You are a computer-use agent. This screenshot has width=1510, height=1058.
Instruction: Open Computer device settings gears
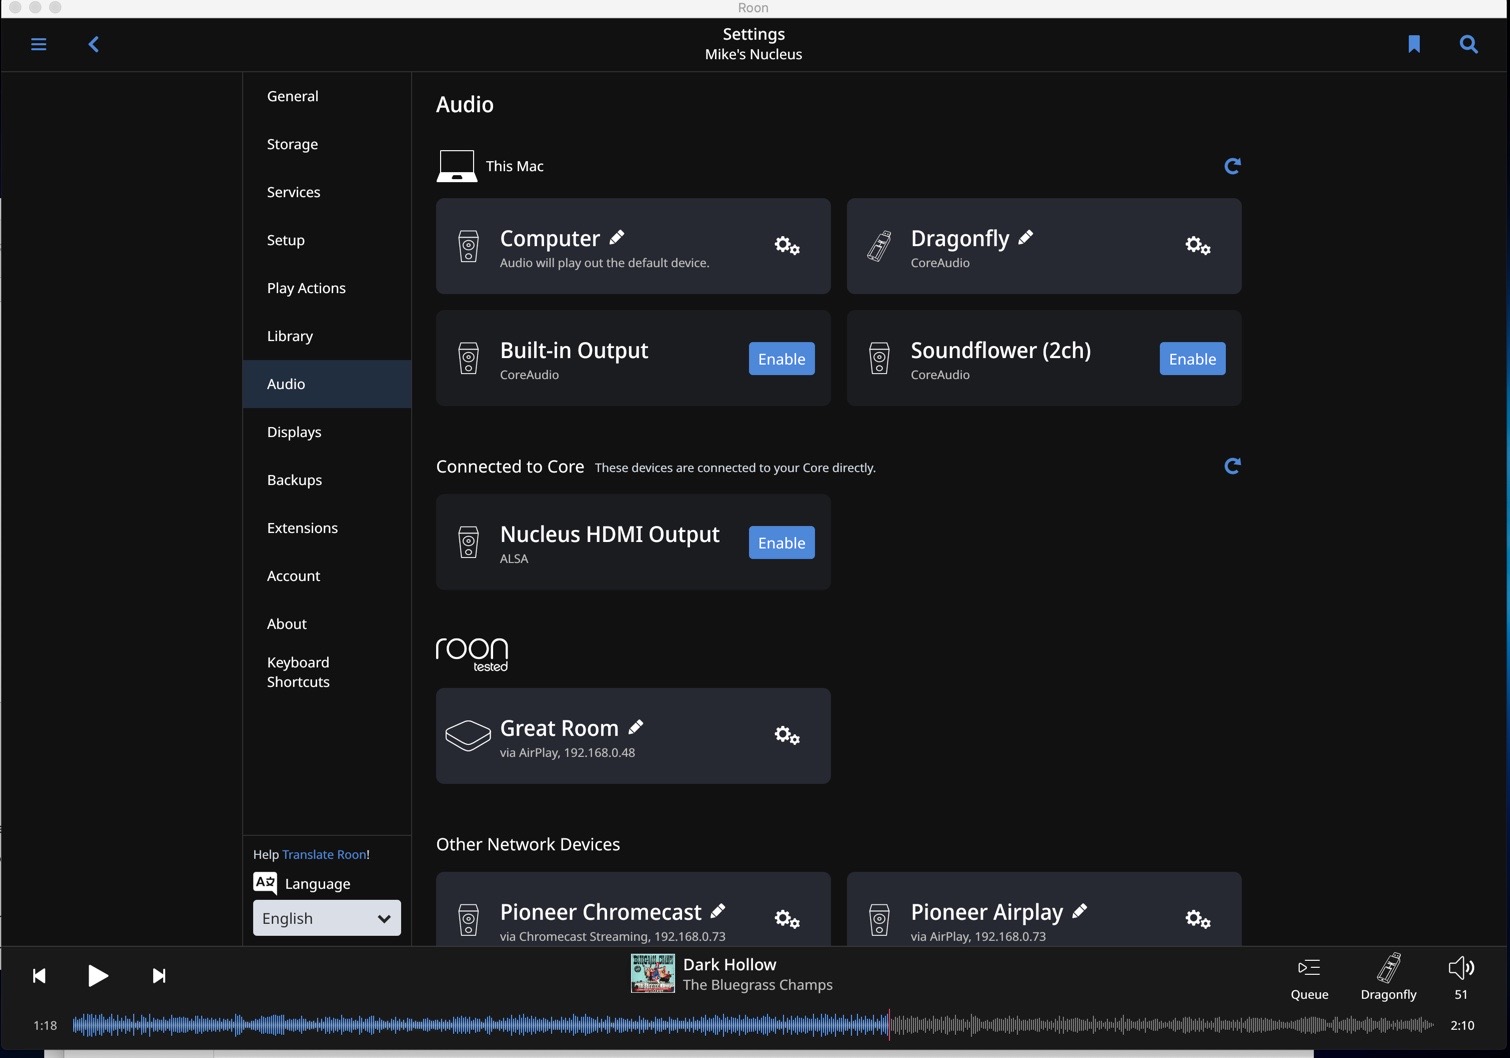pos(787,245)
